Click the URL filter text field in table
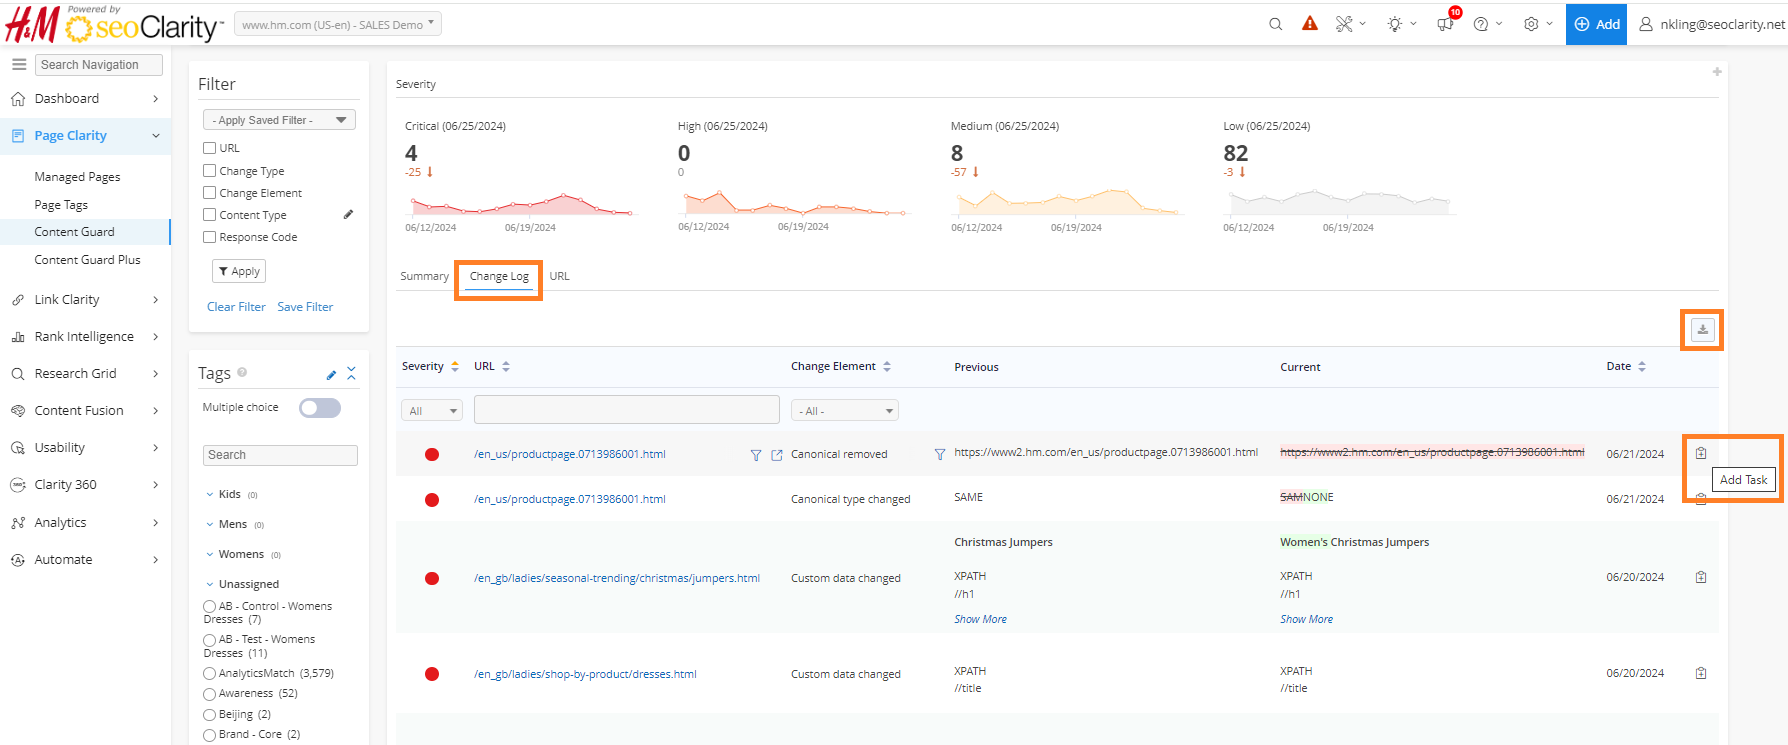The height and width of the screenshot is (745, 1788). pyautogui.click(x=626, y=410)
